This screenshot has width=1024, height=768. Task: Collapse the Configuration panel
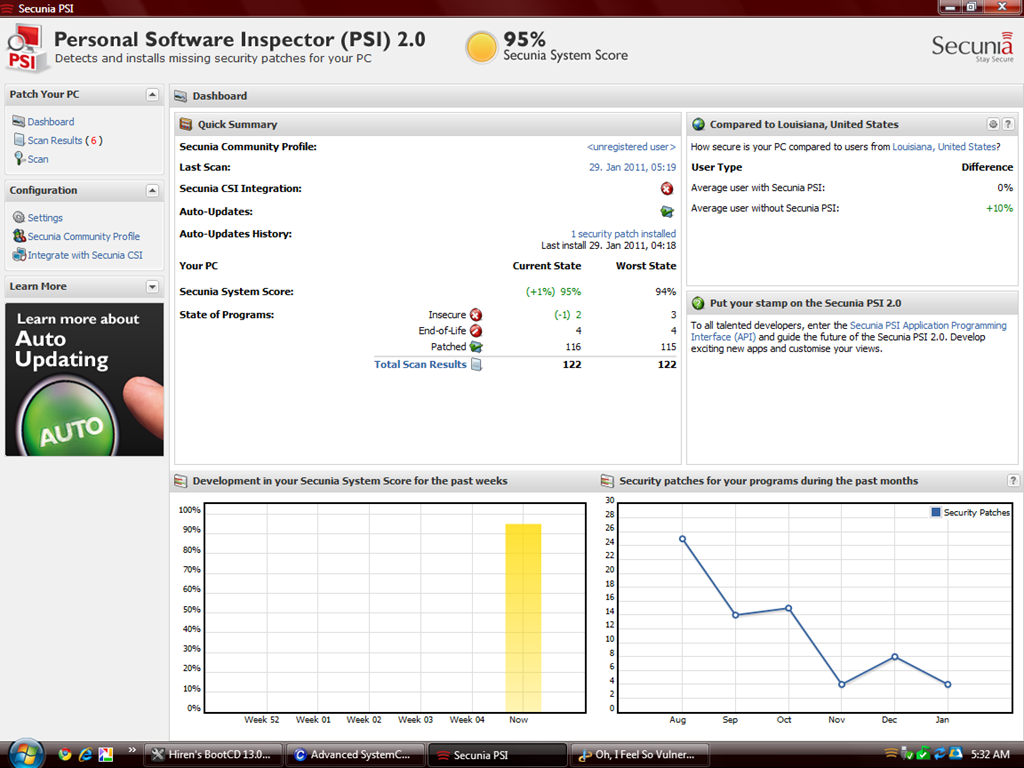click(x=152, y=191)
